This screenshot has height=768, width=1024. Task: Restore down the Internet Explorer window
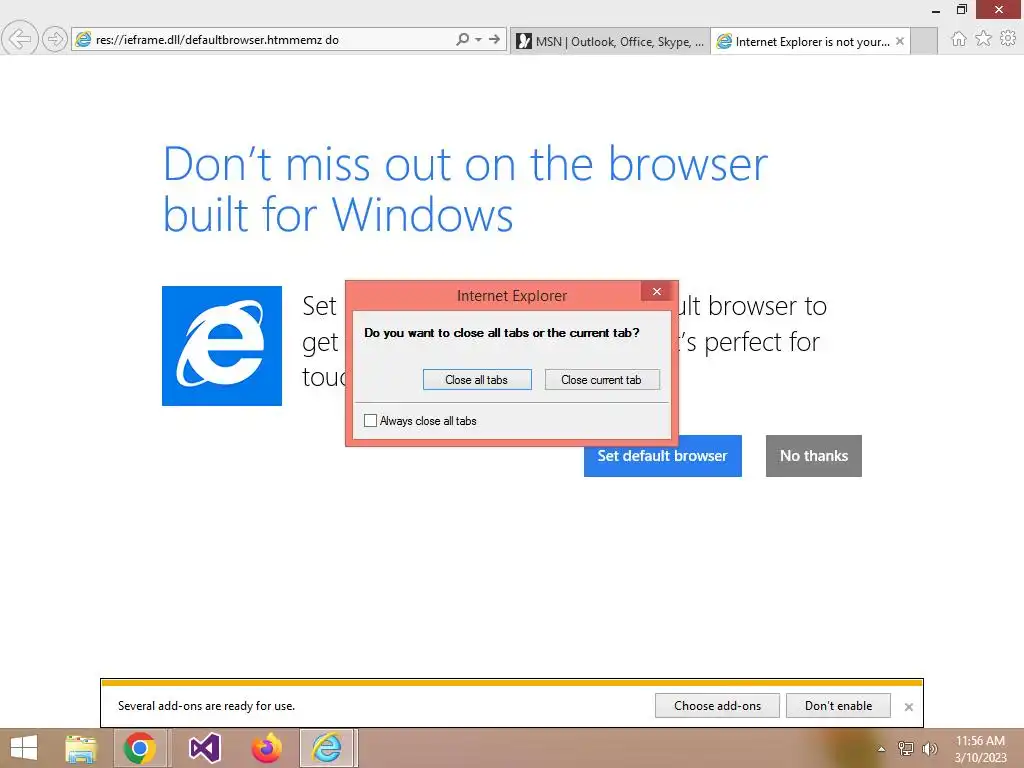coord(961,9)
